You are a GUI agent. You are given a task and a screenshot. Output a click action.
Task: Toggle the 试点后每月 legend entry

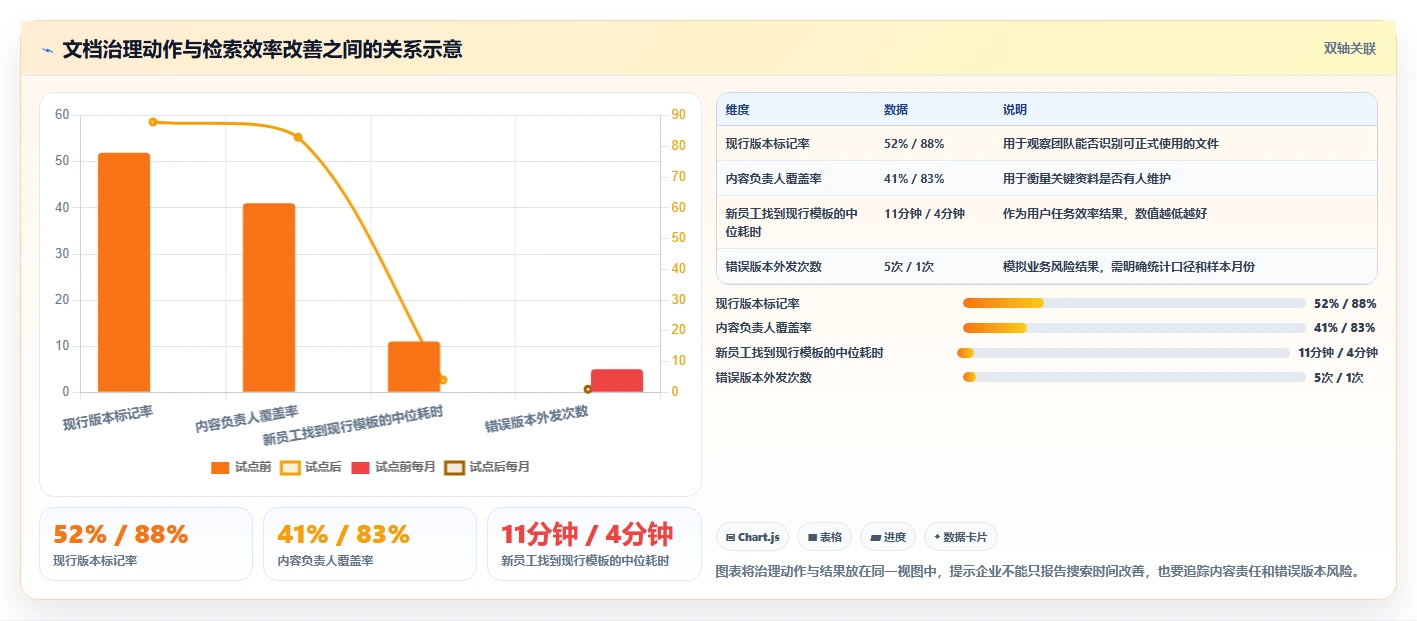click(487, 467)
